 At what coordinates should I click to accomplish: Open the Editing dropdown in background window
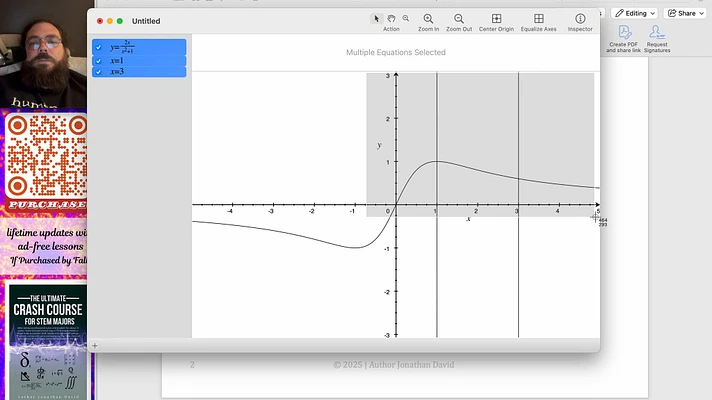click(635, 13)
